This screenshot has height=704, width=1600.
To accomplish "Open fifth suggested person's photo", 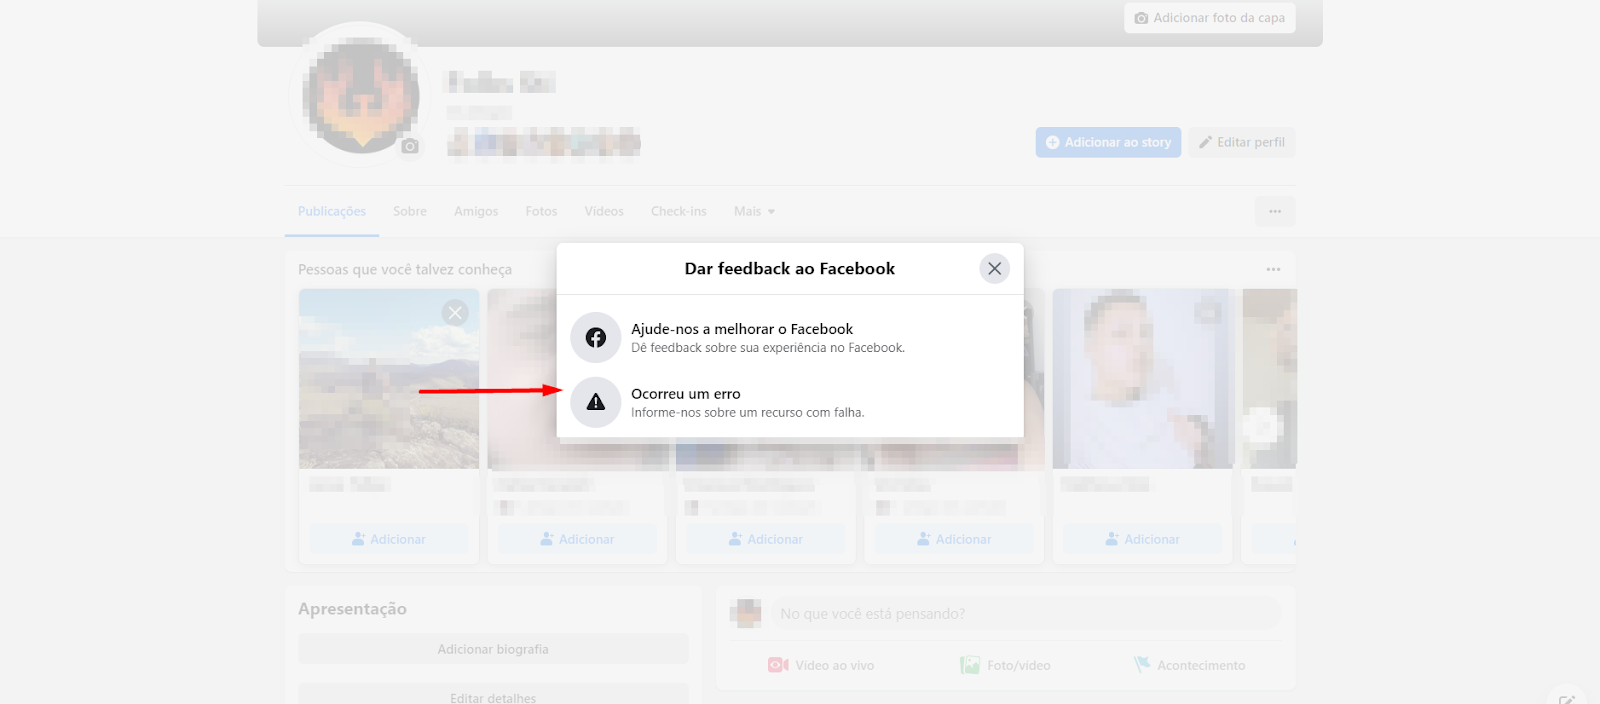I will 1143,379.
